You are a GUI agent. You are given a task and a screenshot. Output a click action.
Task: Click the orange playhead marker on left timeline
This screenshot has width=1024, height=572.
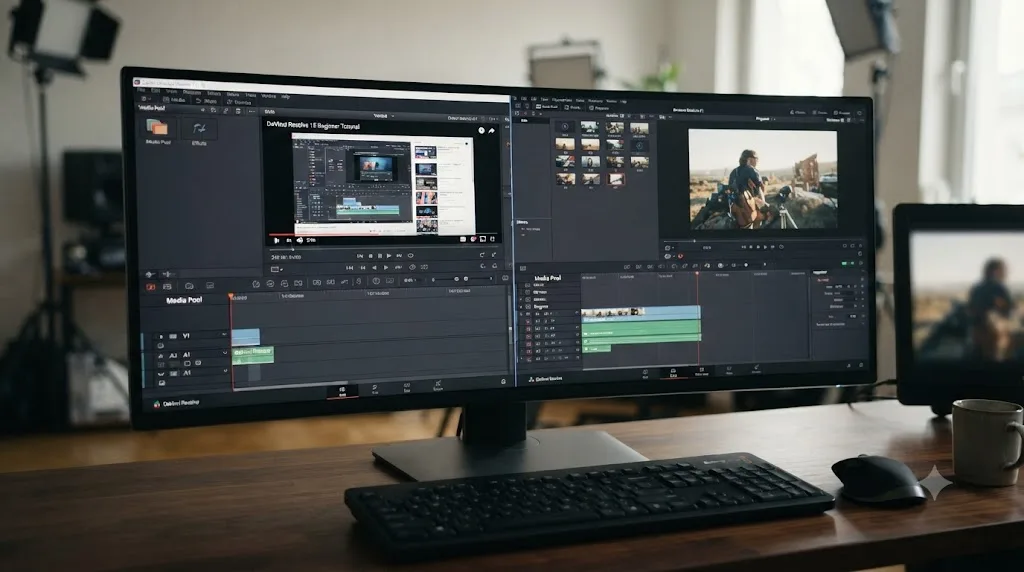coord(231,296)
